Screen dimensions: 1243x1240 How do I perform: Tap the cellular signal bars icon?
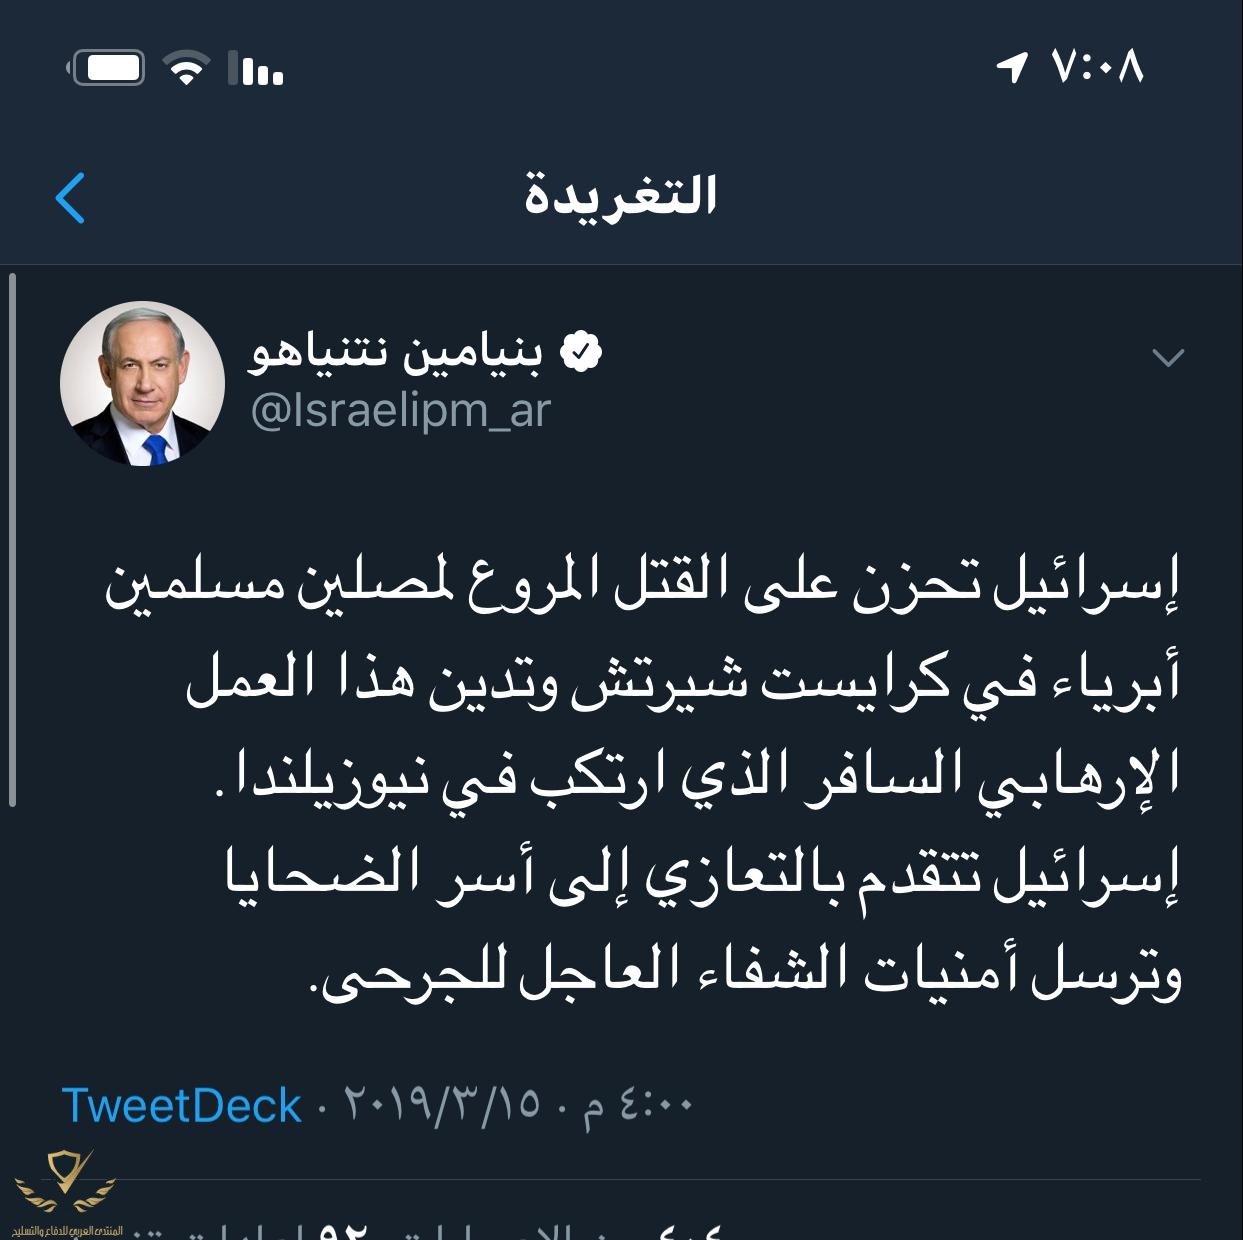click(256, 68)
